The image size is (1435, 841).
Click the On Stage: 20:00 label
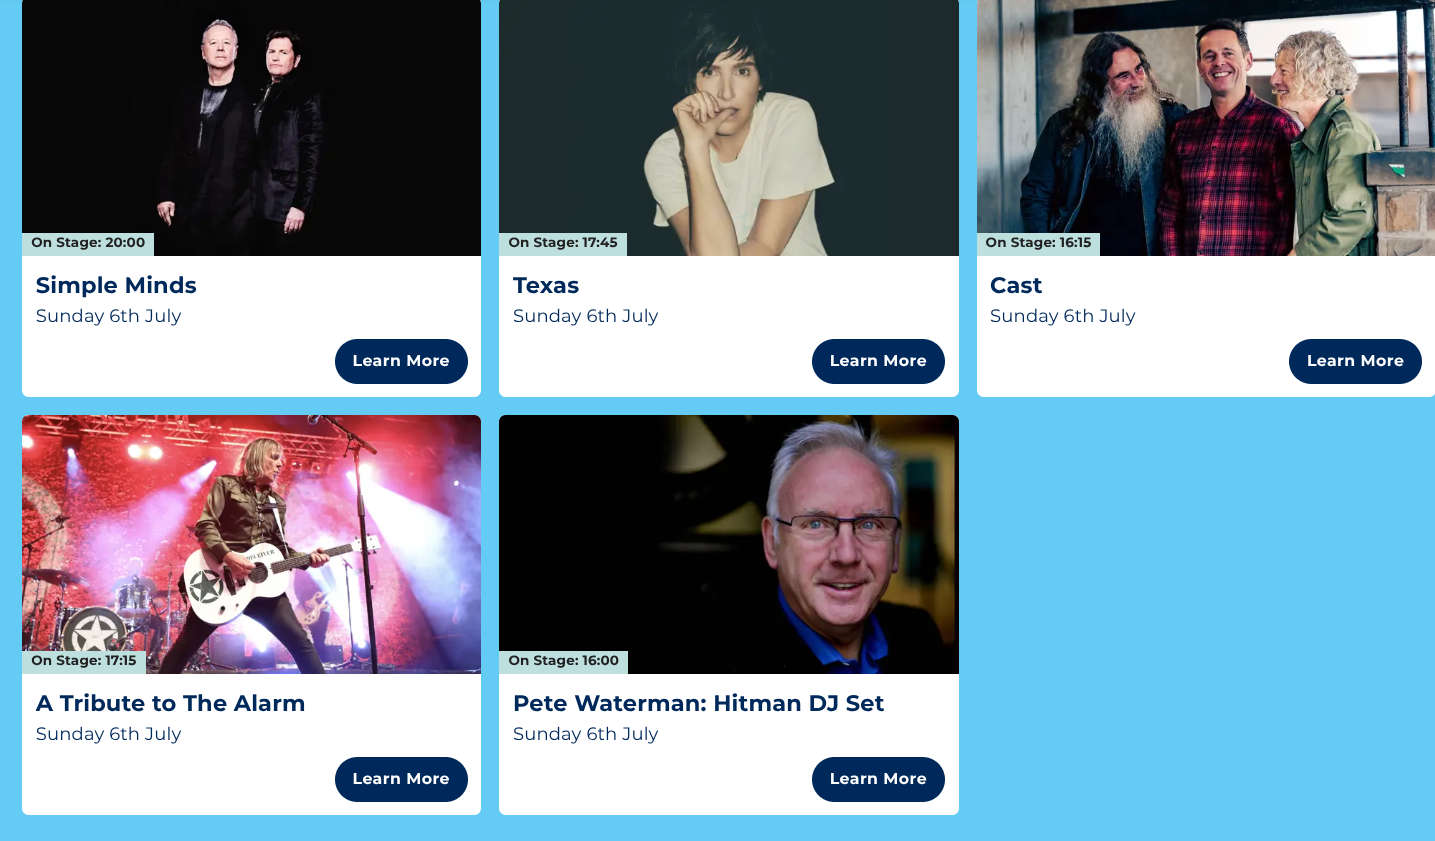point(88,243)
